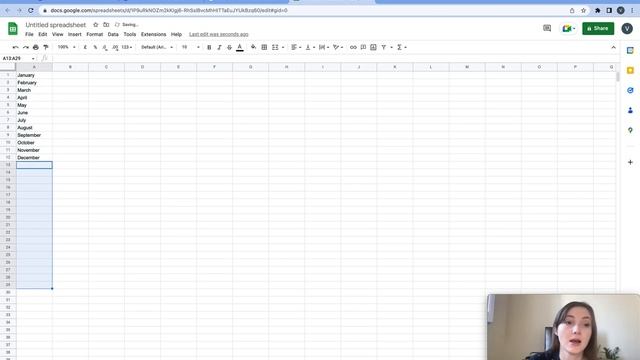Open 'Last edit was seconds ago' link

point(219,35)
